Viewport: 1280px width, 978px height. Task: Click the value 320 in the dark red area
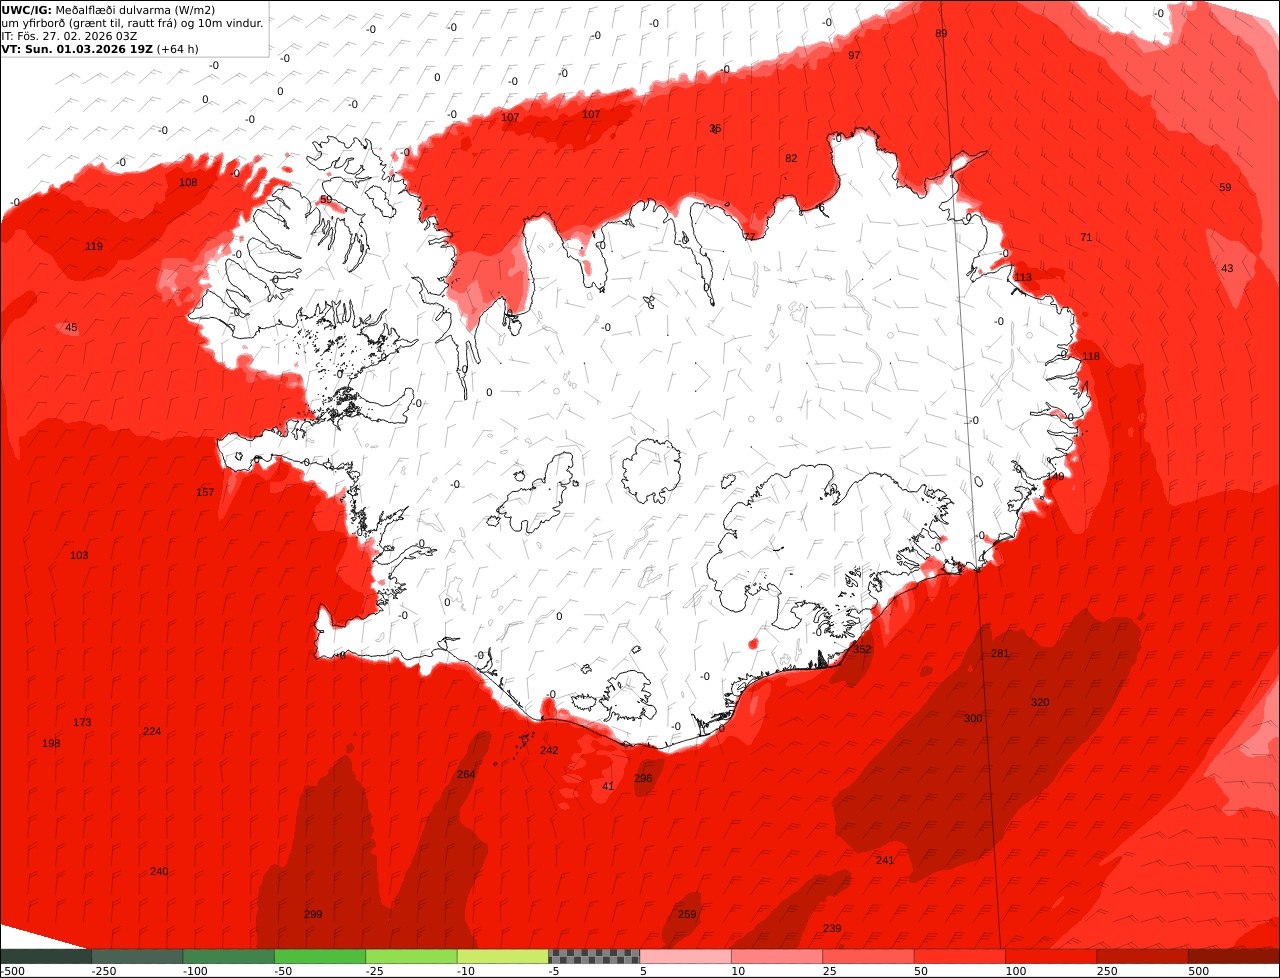[x=1040, y=702]
